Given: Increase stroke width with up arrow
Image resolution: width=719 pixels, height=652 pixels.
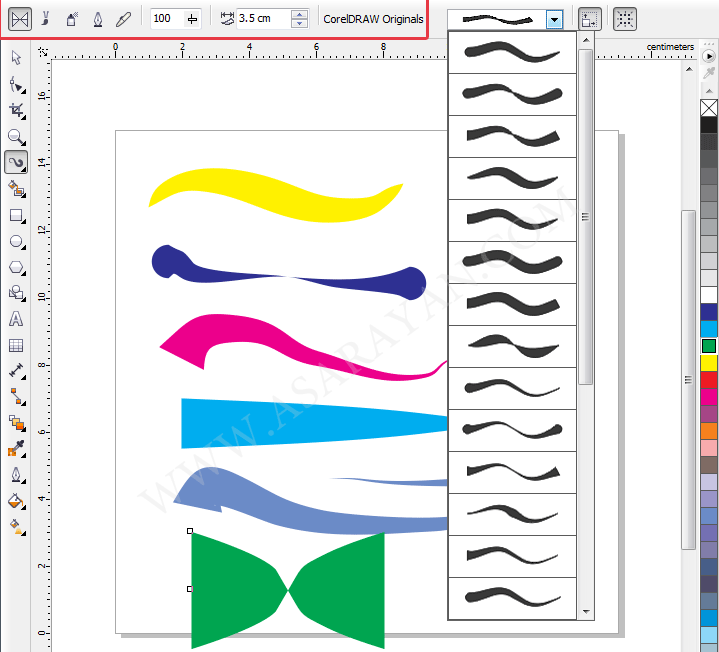Looking at the screenshot, I should 299,13.
